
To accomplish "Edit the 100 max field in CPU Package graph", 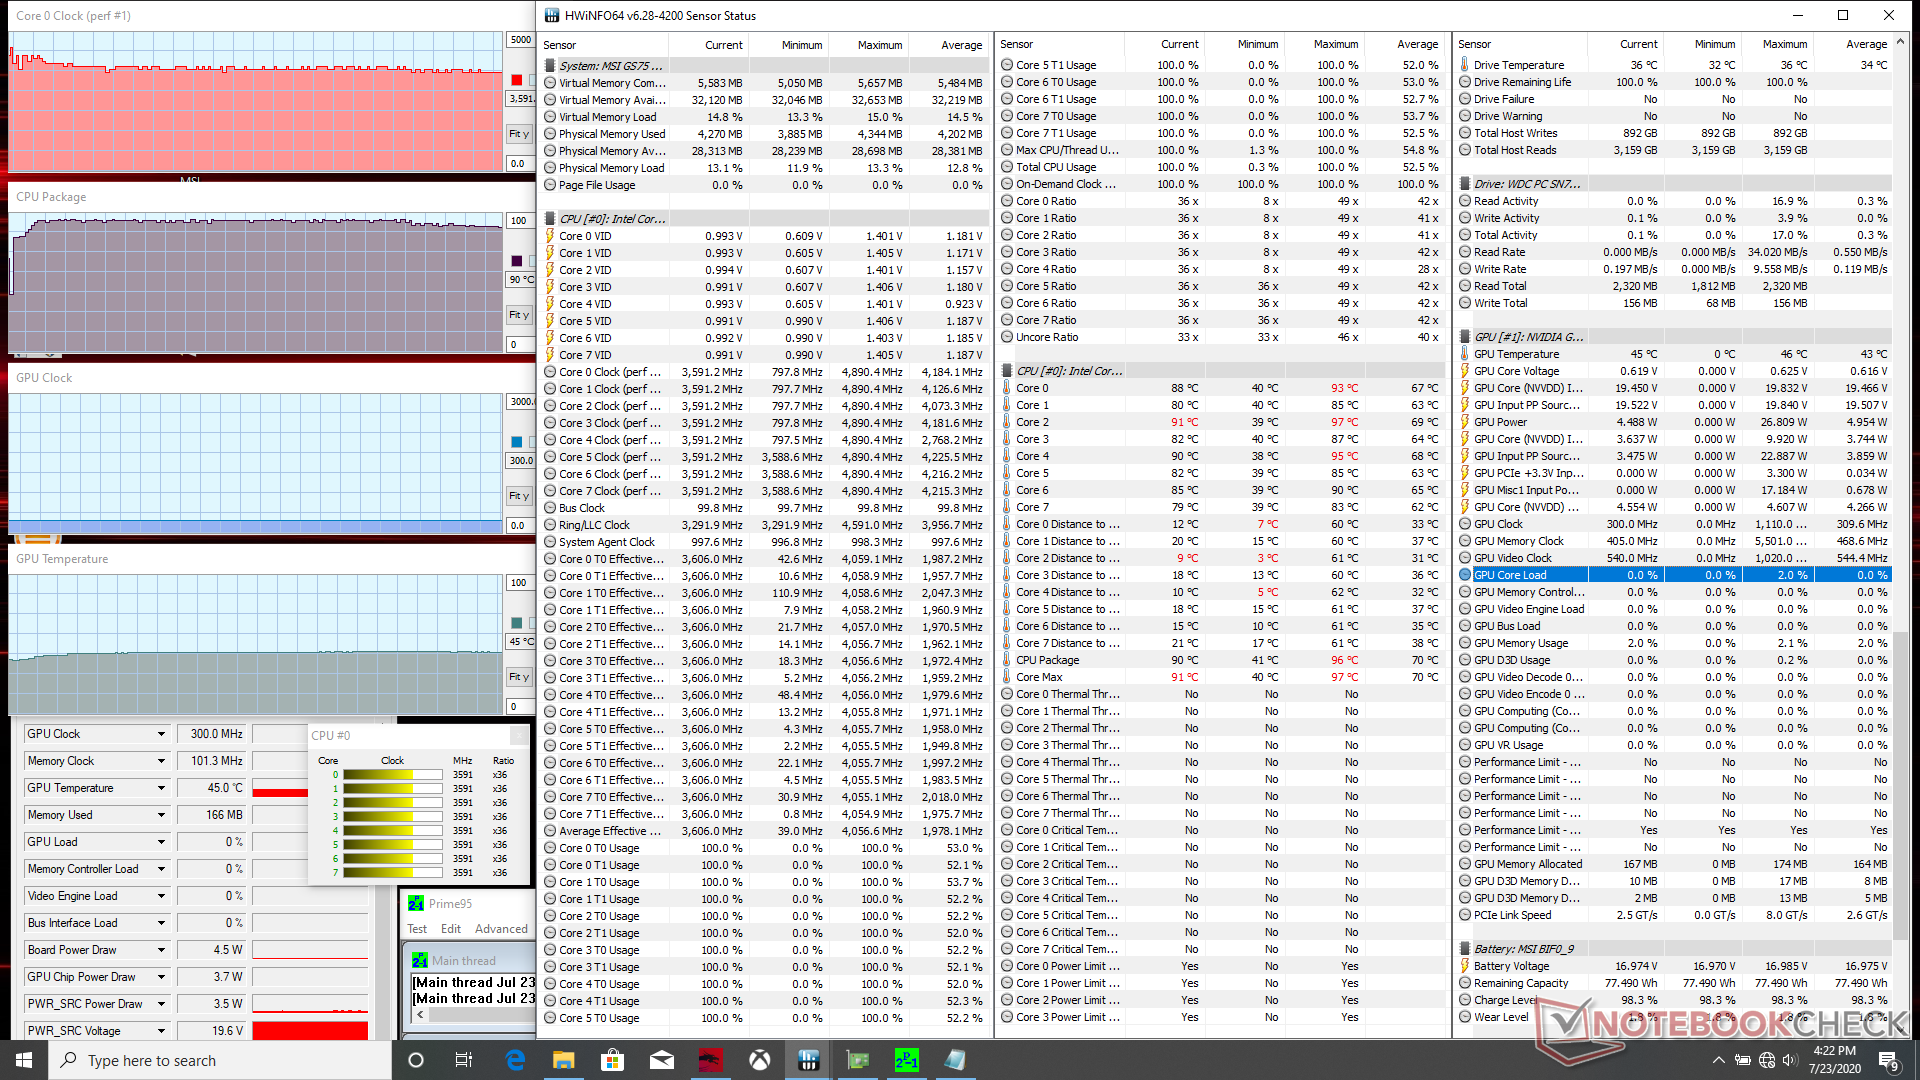I will [x=521, y=221].
